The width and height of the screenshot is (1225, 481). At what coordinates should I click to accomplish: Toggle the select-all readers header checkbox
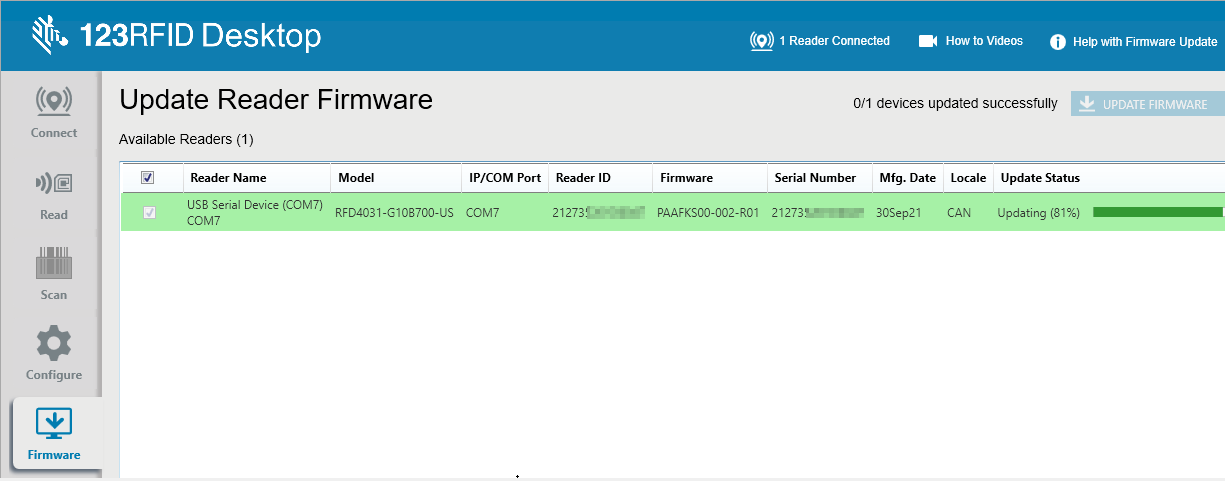pyautogui.click(x=148, y=178)
